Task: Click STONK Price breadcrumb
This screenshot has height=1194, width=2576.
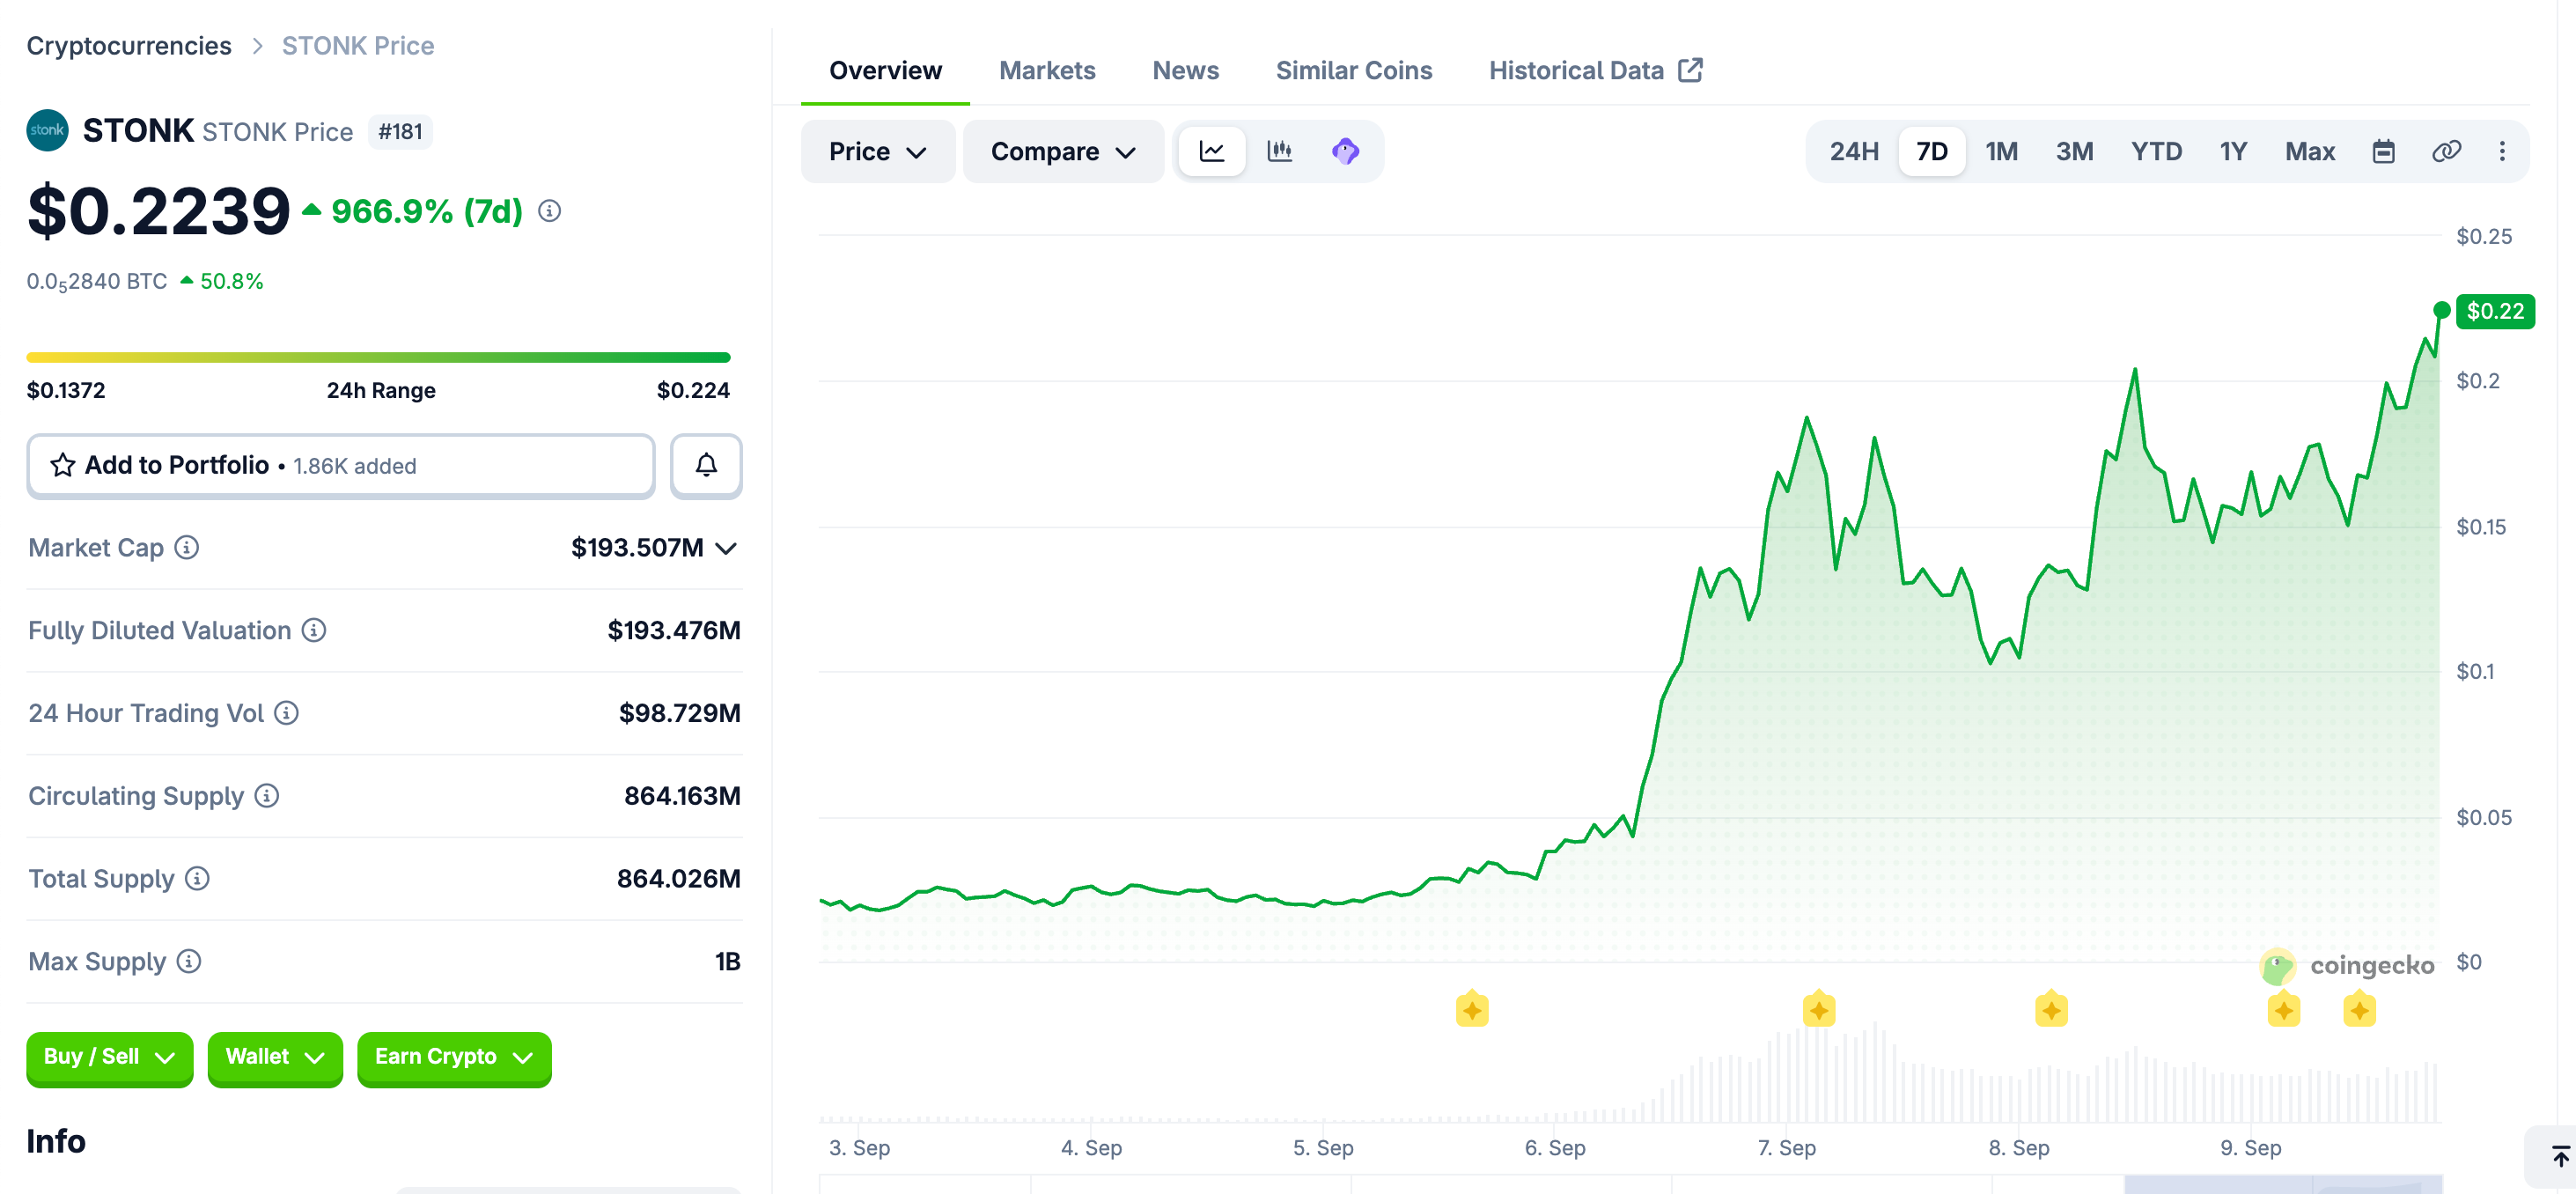Action: pos(358,46)
